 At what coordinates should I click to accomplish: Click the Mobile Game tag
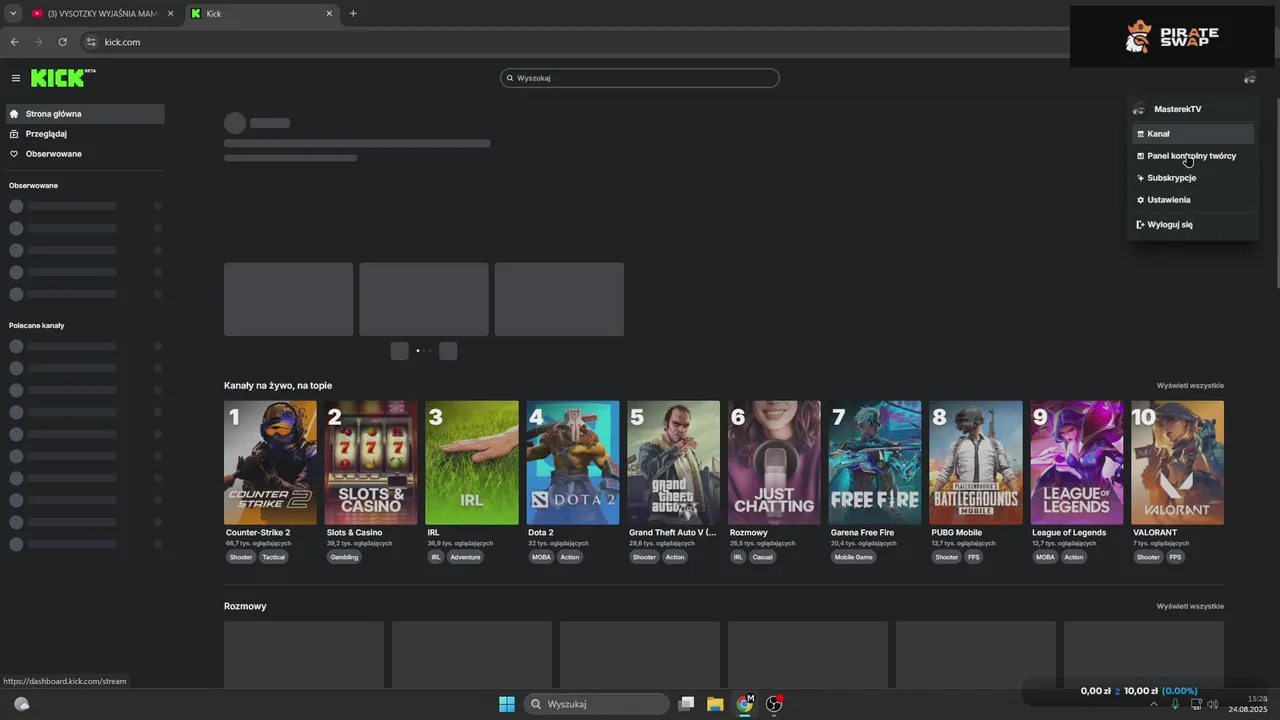[854, 557]
